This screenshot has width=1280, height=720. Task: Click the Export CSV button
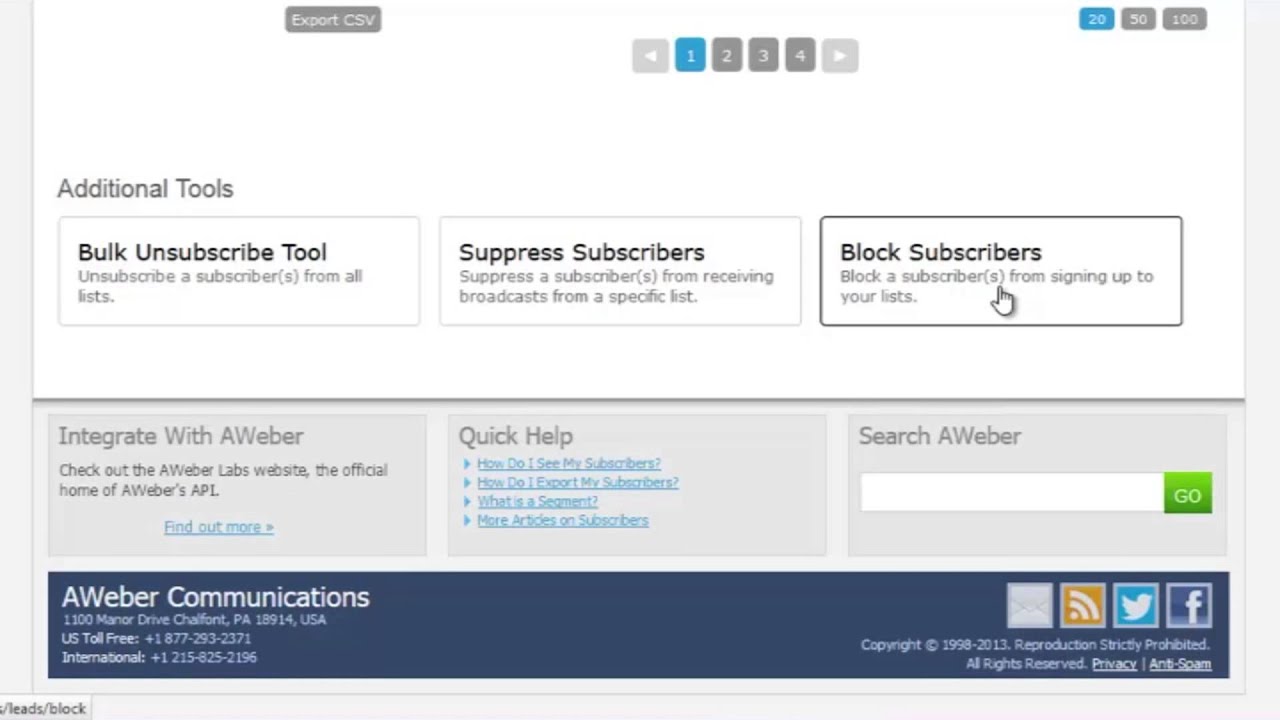pyautogui.click(x=333, y=20)
